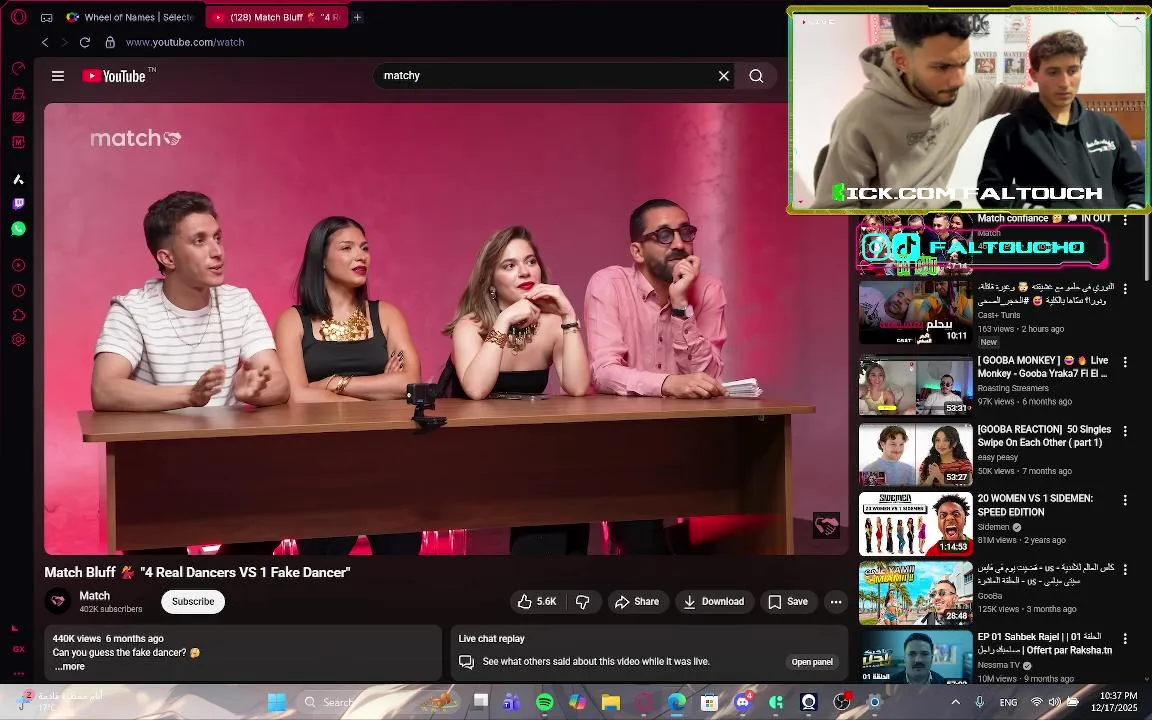Click the padlock site security icon
This screenshot has height=720, width=1152.
[x=110, y=43]
